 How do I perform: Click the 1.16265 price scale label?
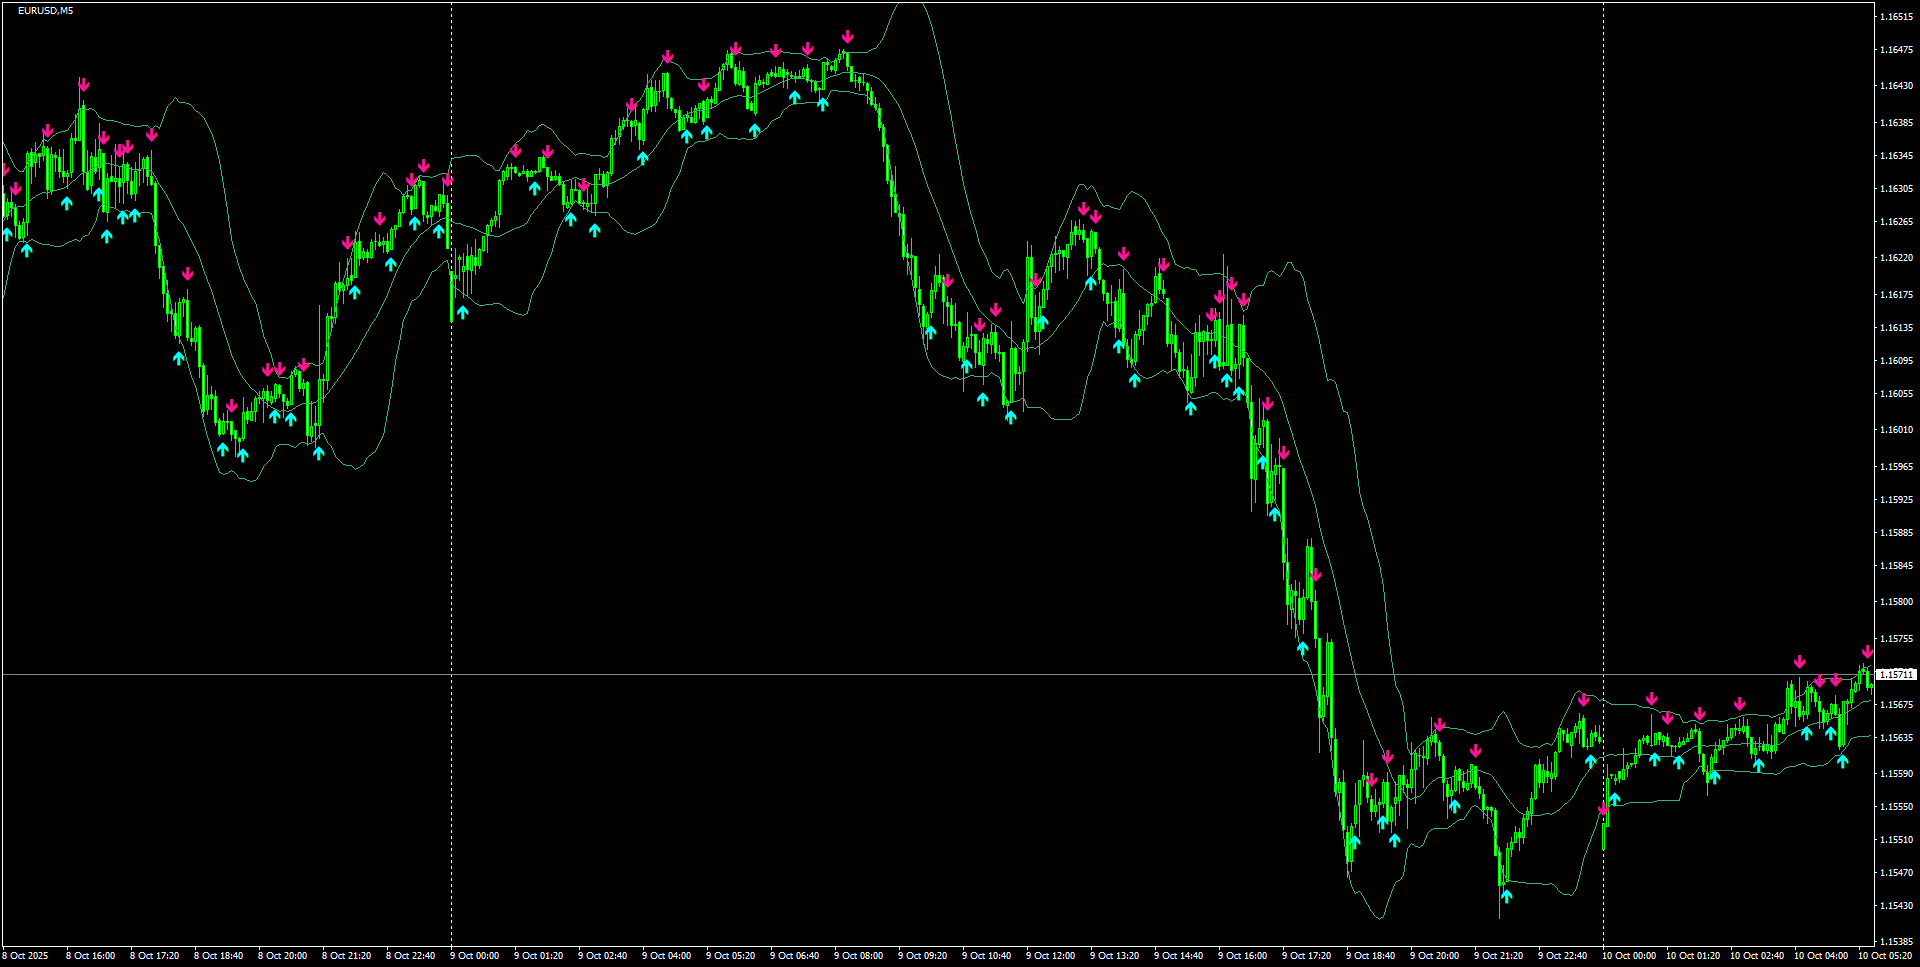[x=1896, y=222]
